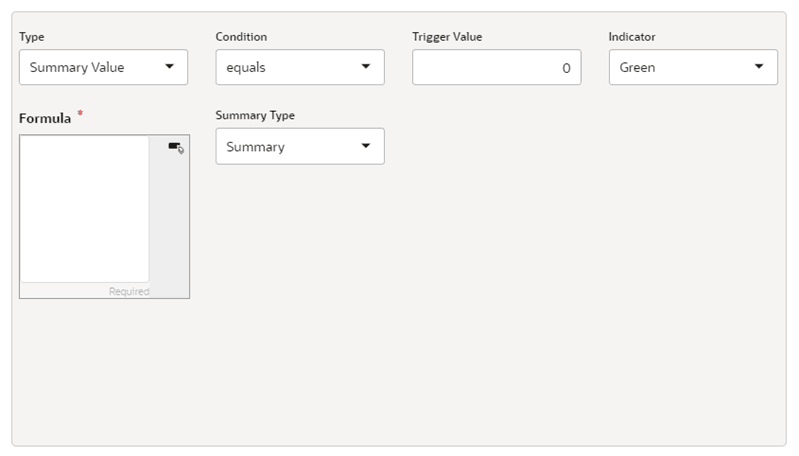Expand the Summary Type dropdown arrow
The height and width of the screenshot is (456, 799).
[365, 146]
